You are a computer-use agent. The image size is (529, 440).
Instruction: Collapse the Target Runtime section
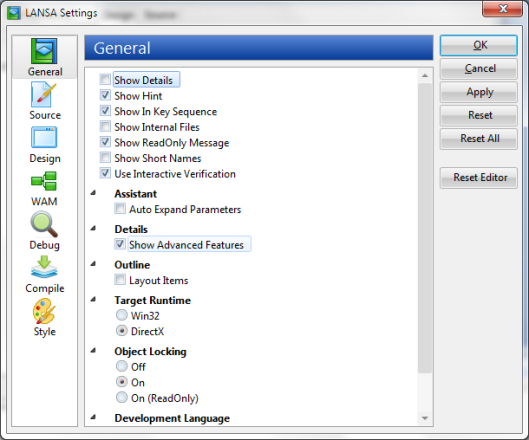tap(93, 300)
